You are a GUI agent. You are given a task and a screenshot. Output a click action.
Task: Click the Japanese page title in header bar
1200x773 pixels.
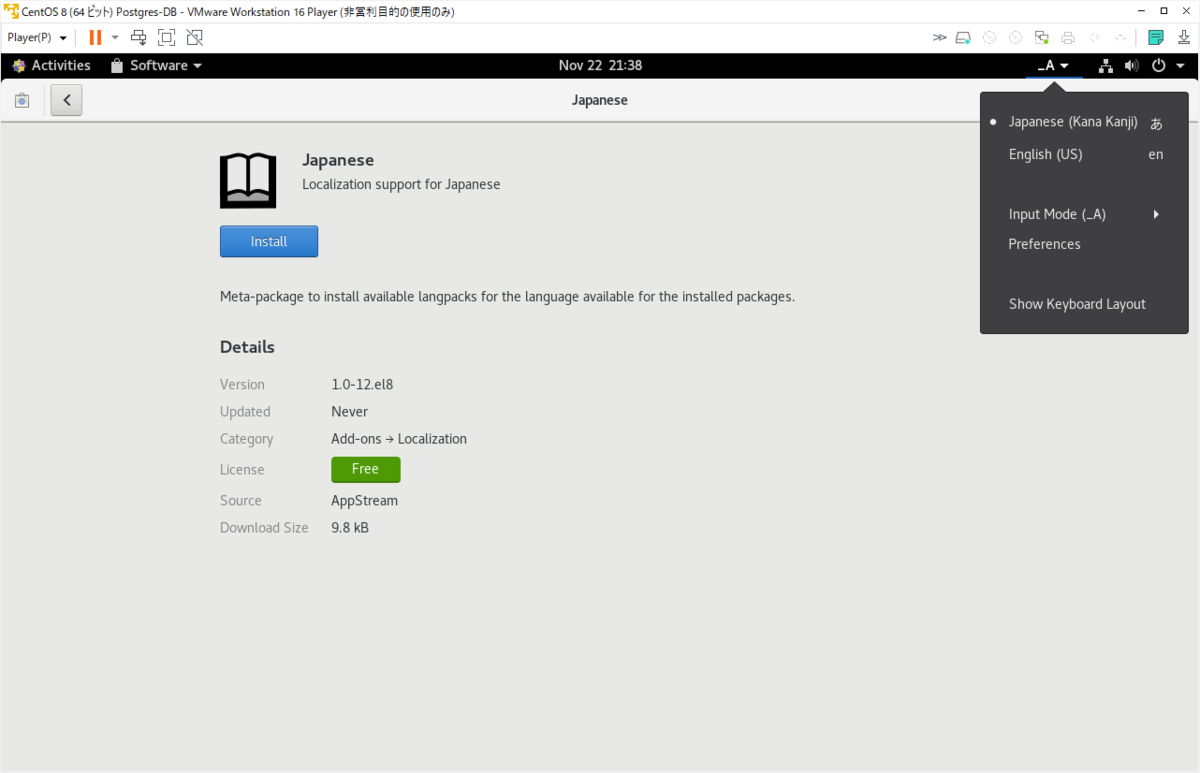coord(600,100)
